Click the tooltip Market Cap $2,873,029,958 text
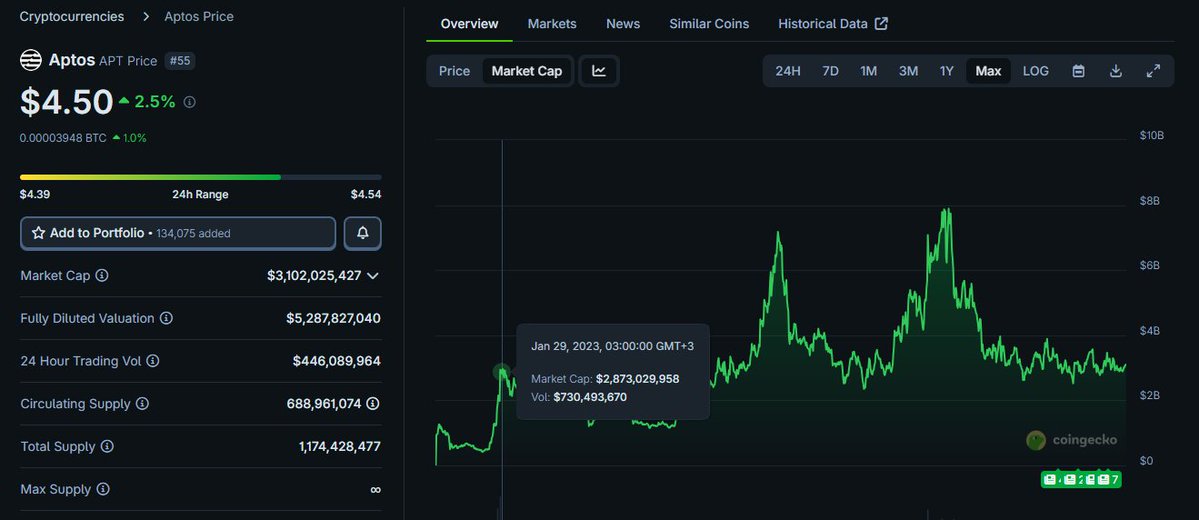 pyautogui.click(x=605, y=379)
